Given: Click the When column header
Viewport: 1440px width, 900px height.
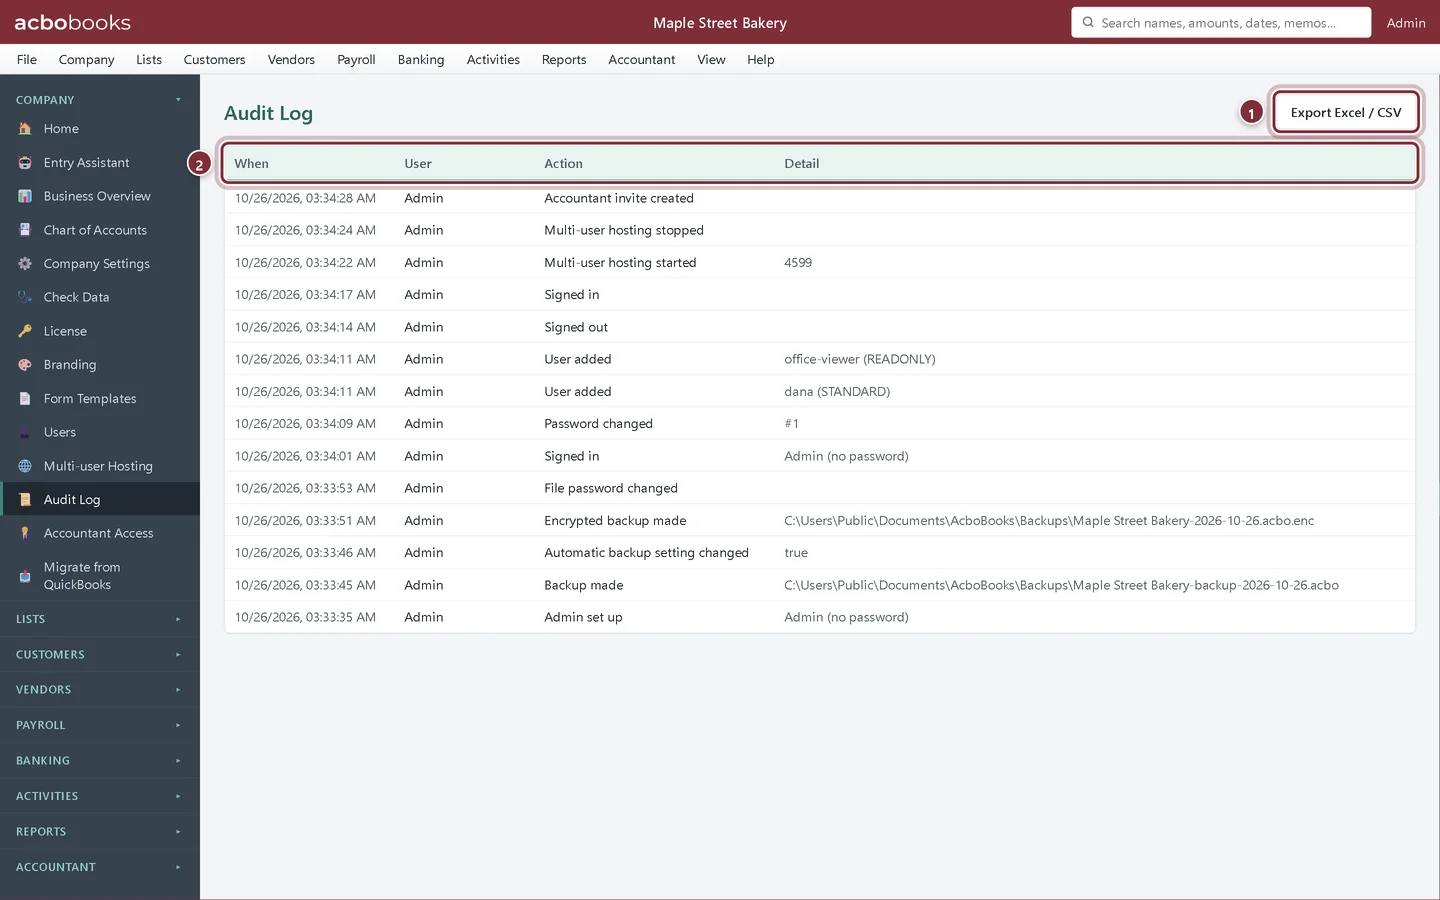Looking at the screenshot, I should click(252, 164).
